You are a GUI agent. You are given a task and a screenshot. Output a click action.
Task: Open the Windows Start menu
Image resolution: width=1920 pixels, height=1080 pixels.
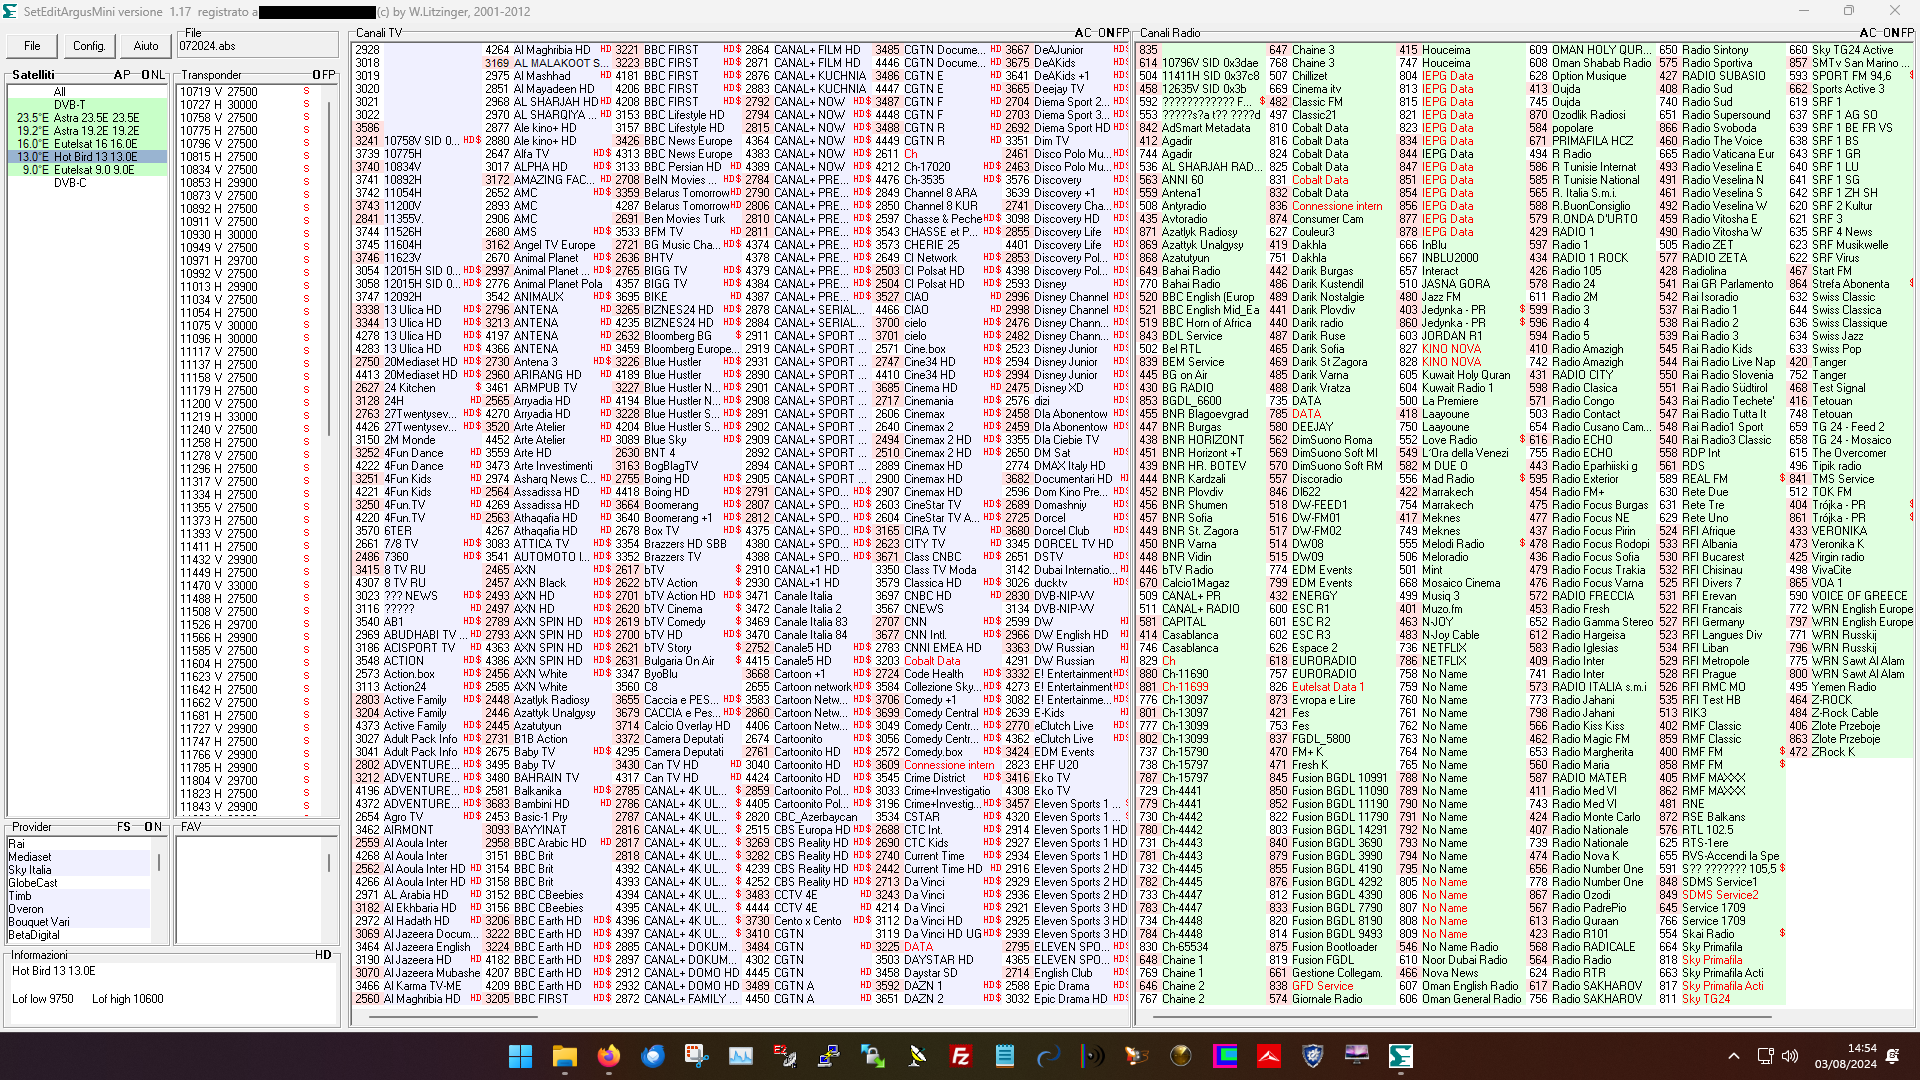click(x=520, y=1055)
